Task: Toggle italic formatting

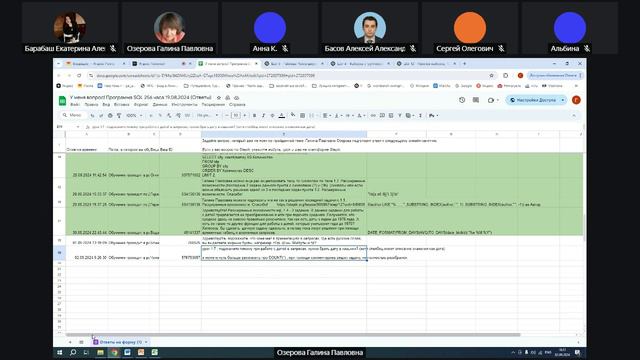Action: coord(263,116)
